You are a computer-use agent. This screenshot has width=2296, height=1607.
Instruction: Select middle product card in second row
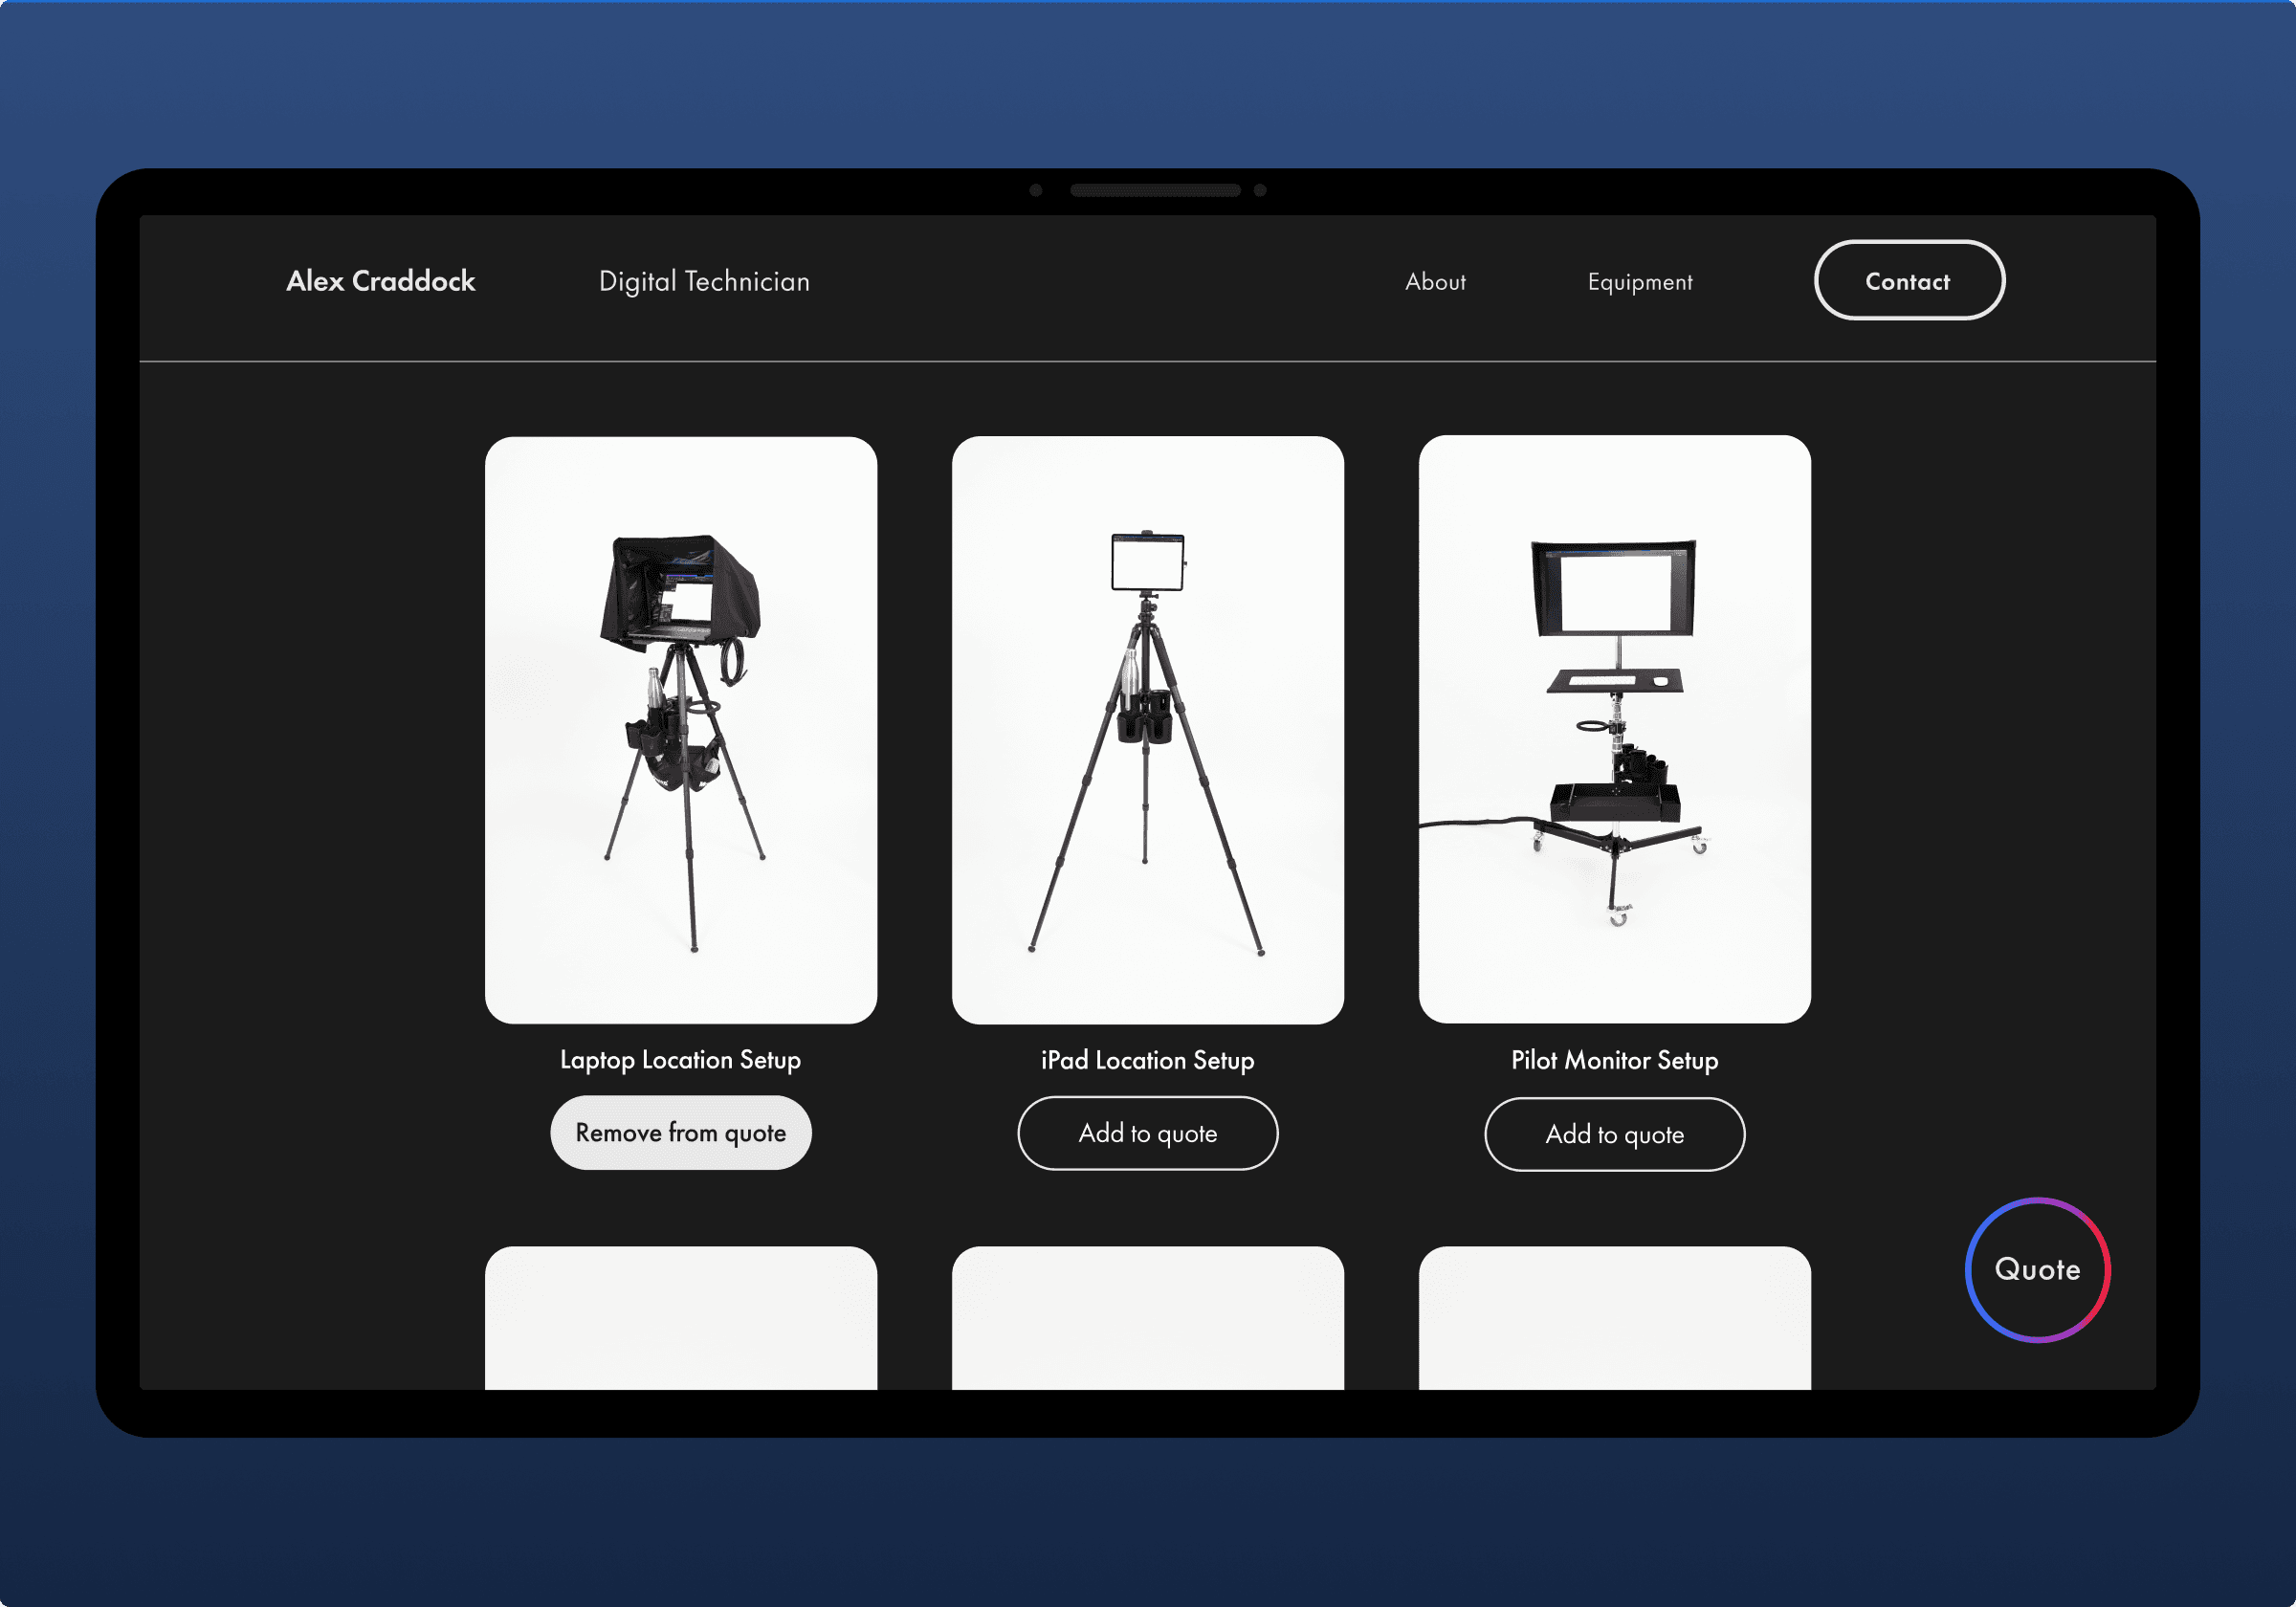point(1147,1318)
